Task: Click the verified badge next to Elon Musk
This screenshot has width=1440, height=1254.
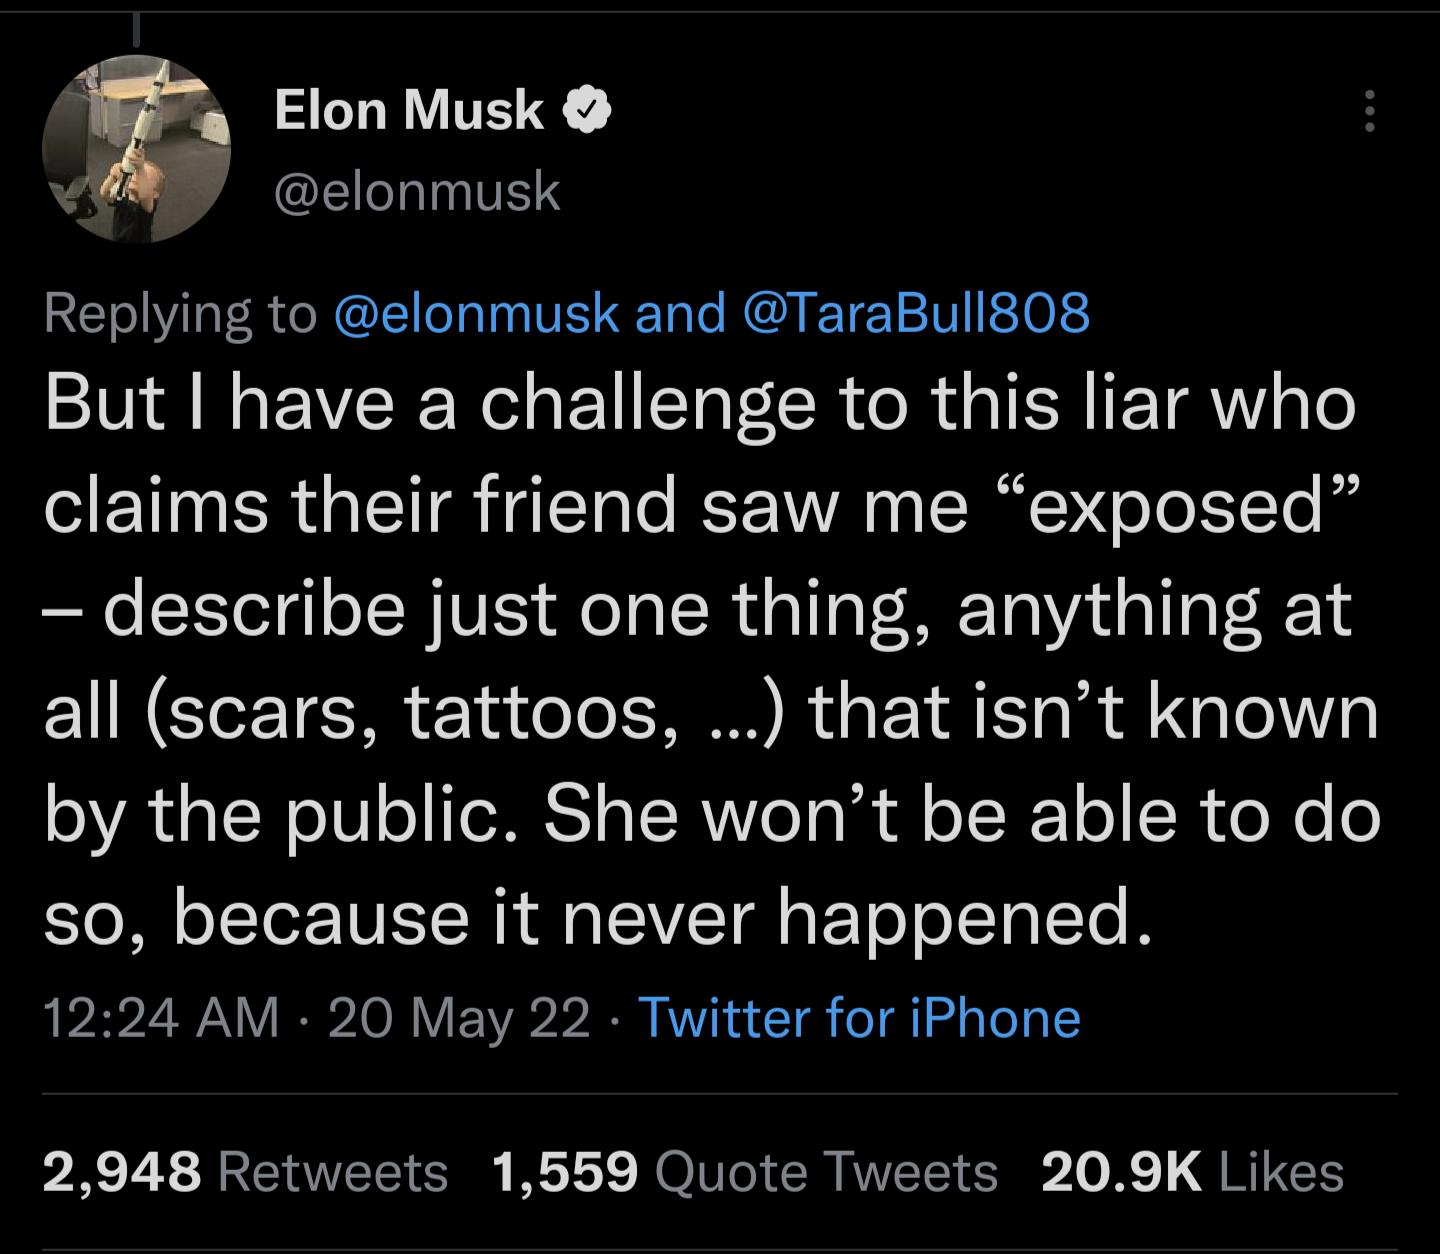Action: 586,111
